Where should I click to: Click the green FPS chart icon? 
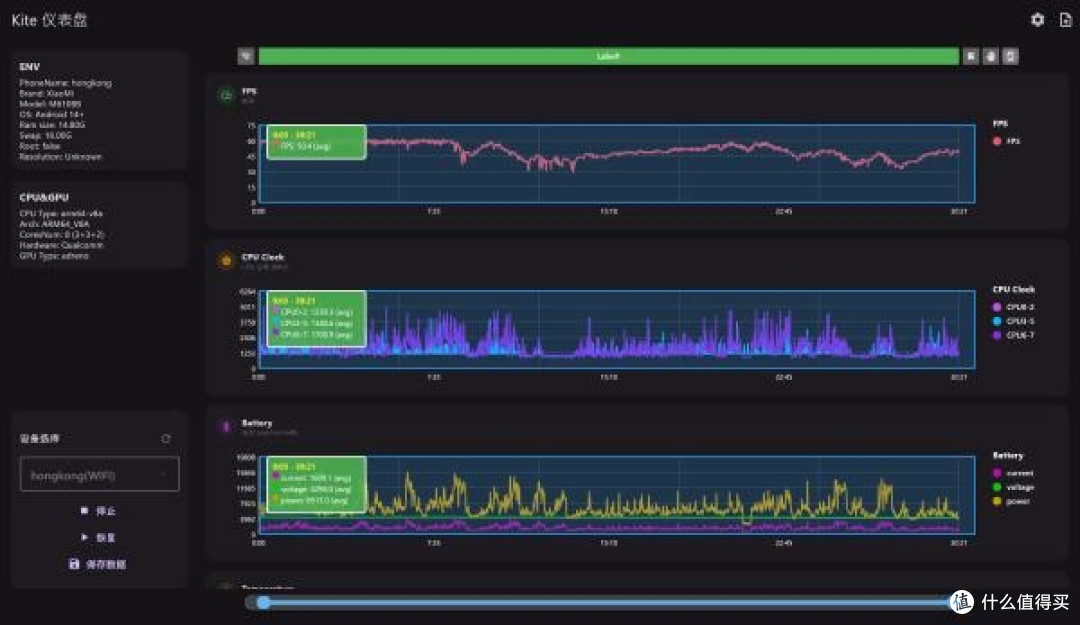click(226, 94)
